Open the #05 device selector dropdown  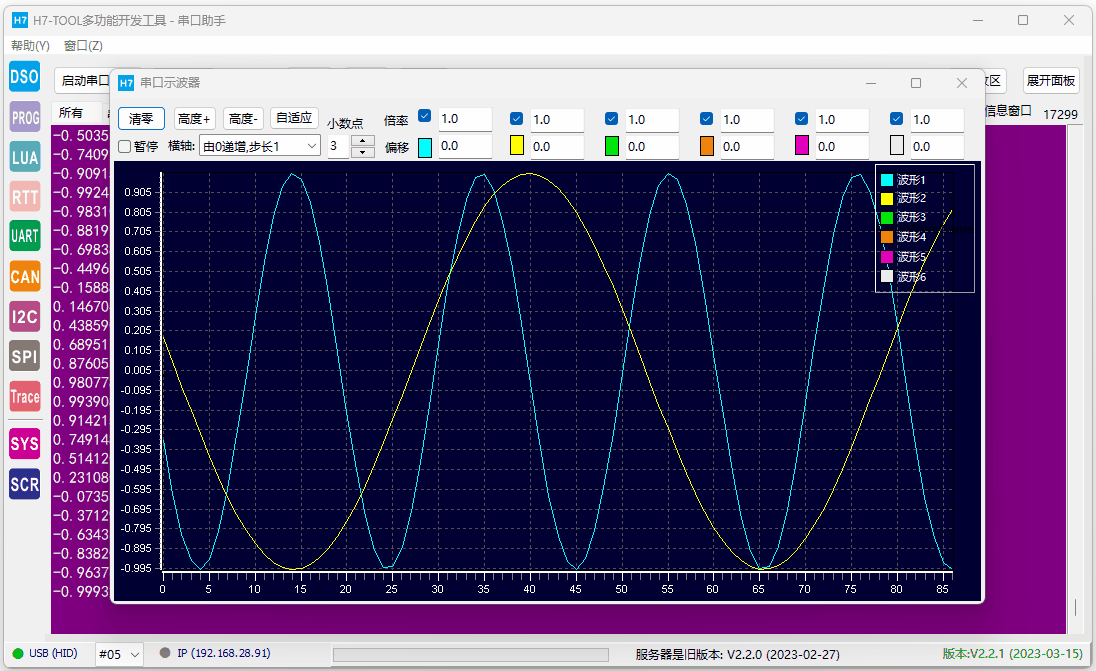tap(119, 654)
